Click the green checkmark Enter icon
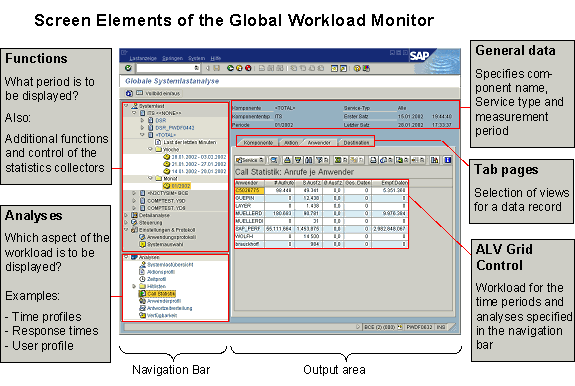Viewport: 575px width, 386px height. coord(128,68)
